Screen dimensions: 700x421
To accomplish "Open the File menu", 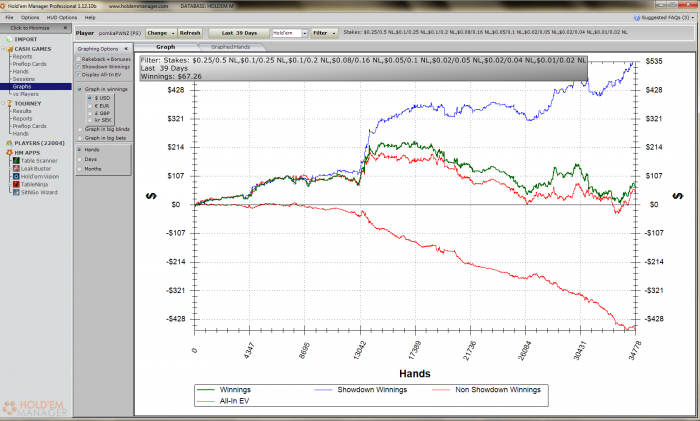I will (9, 18).
